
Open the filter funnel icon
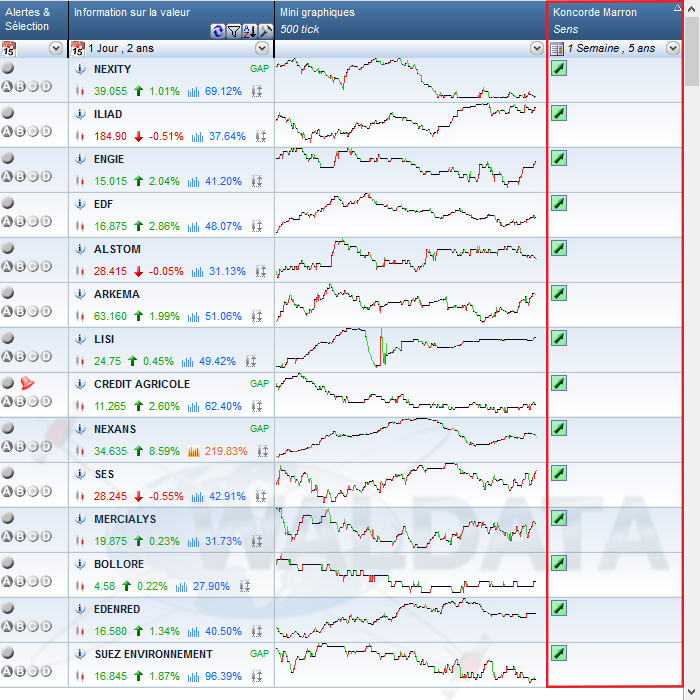click(x=234, y=31)
